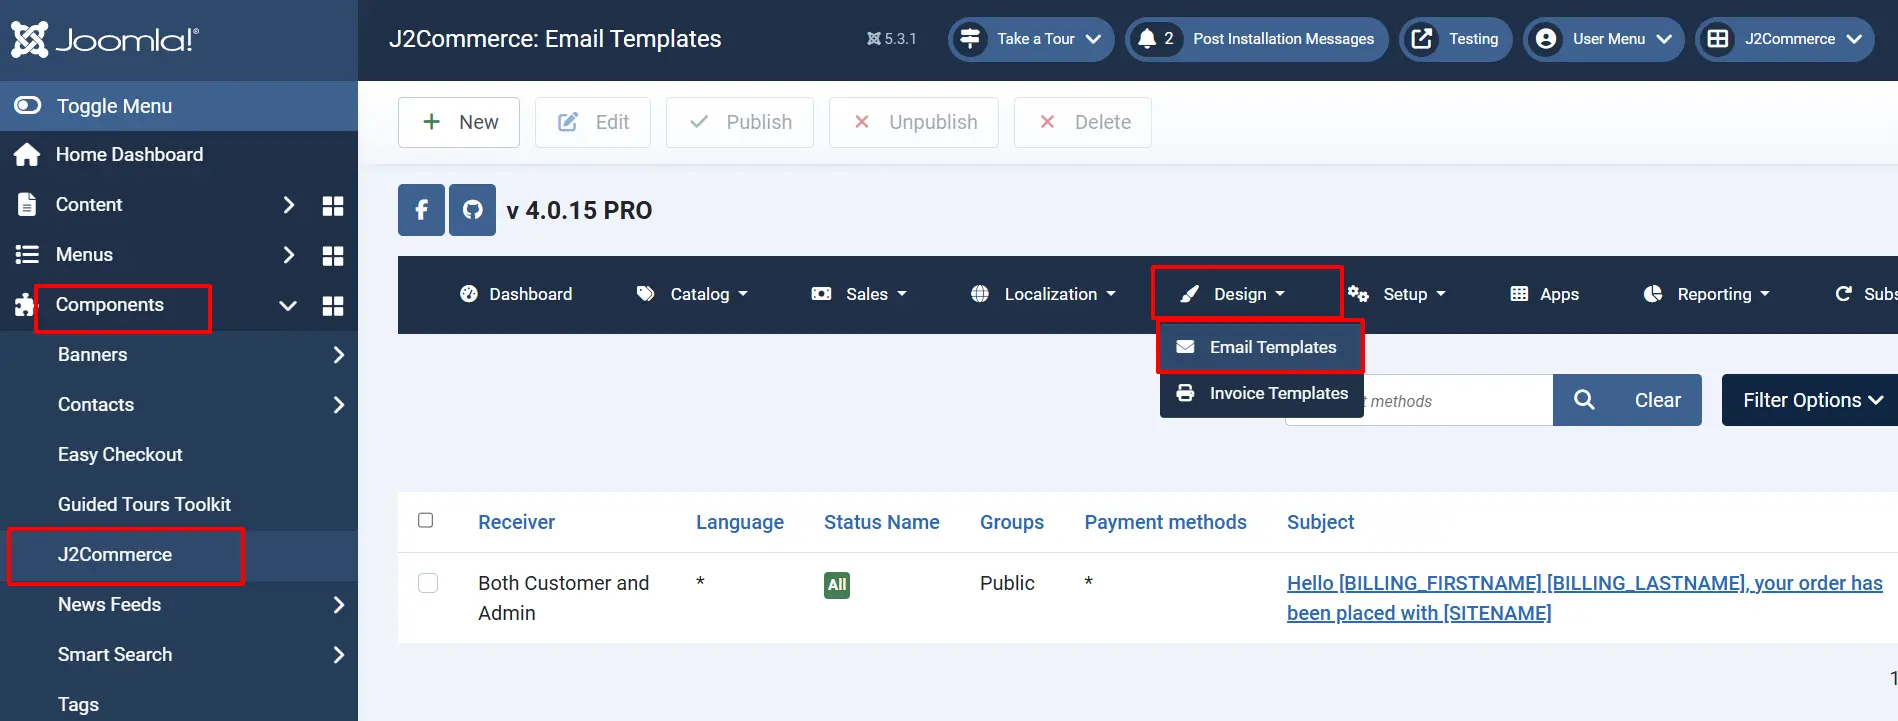Open the User Menu dropdown
1898x721 pixels.
click(1604, 39)
